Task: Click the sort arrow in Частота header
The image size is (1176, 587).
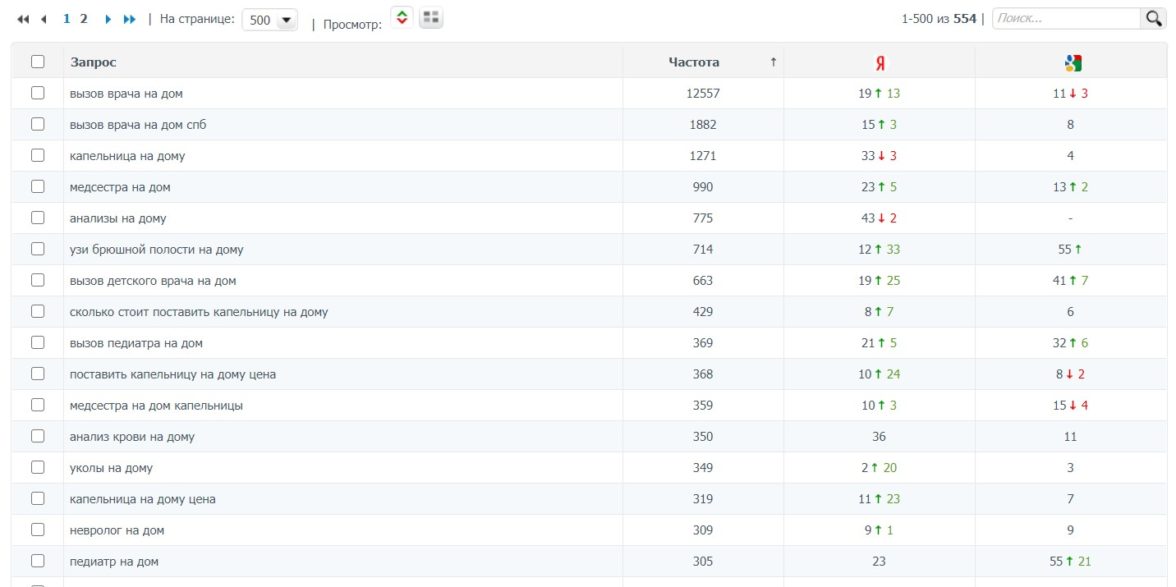Action: [x=773, y=62]
